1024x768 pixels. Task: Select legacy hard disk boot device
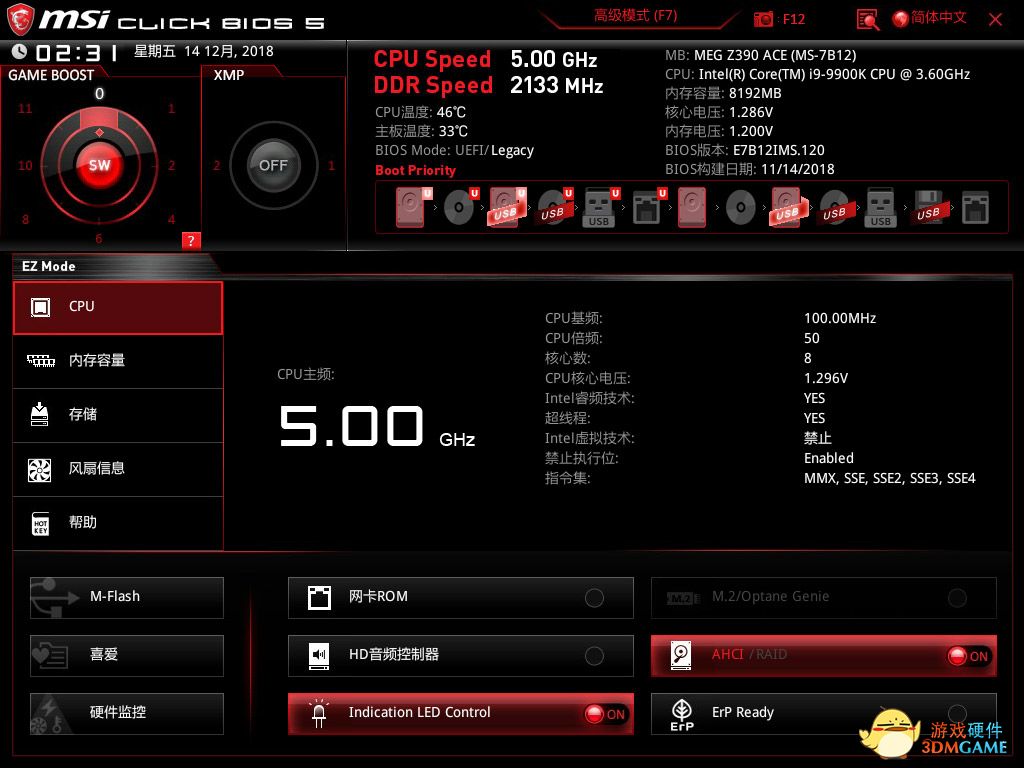click(692, 208)
